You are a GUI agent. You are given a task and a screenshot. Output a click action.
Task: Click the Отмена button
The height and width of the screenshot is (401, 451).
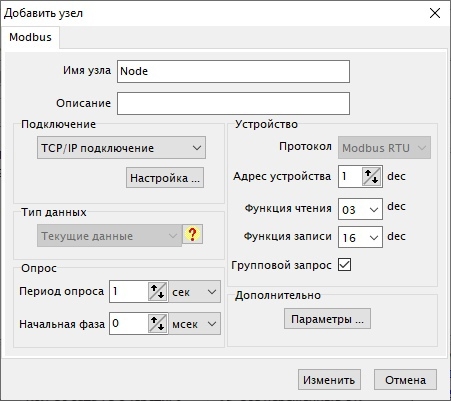pyautogui.click(x=405, y=380)
